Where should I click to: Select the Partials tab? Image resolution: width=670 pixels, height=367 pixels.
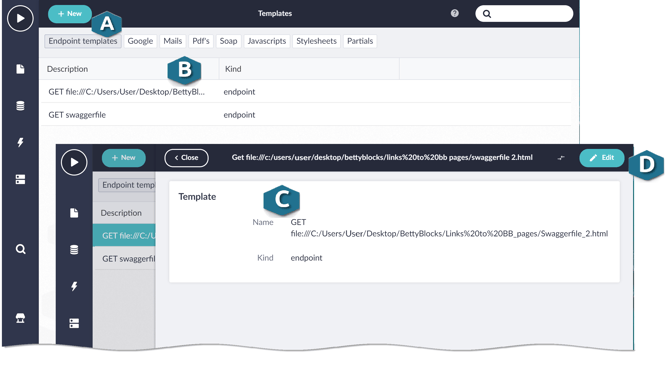click(x=360, y=41)
